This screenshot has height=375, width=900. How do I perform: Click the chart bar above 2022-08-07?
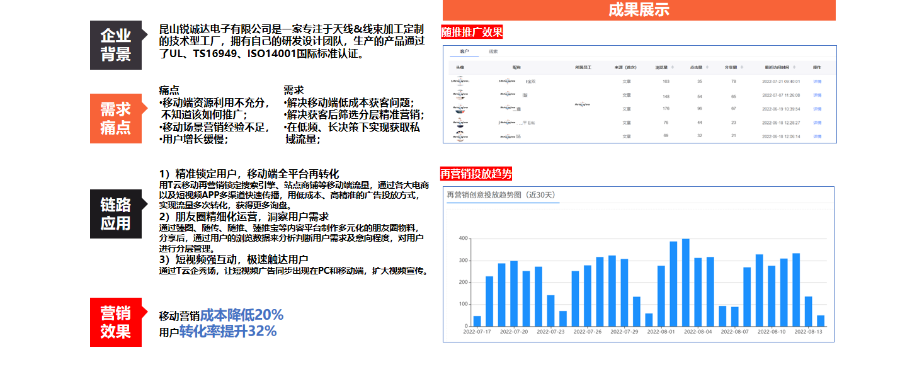pos(735,316)
